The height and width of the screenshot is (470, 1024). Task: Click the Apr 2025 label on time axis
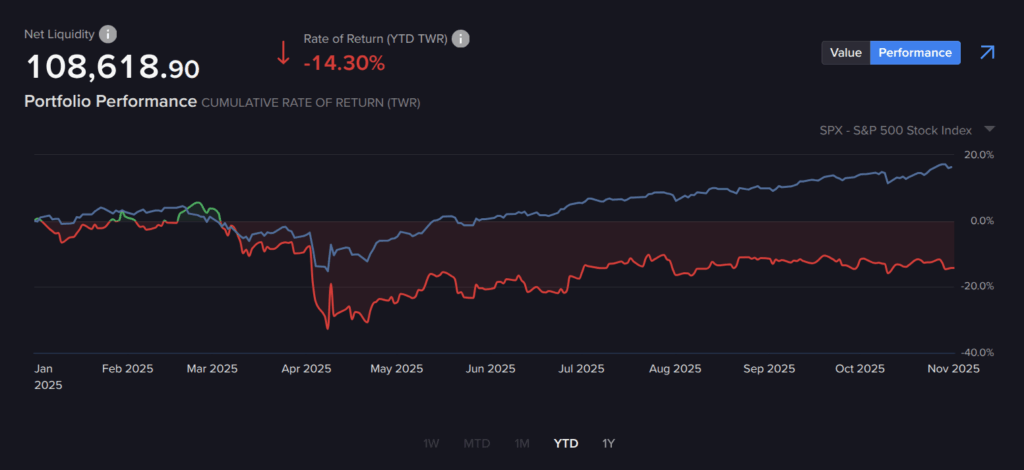304,369
